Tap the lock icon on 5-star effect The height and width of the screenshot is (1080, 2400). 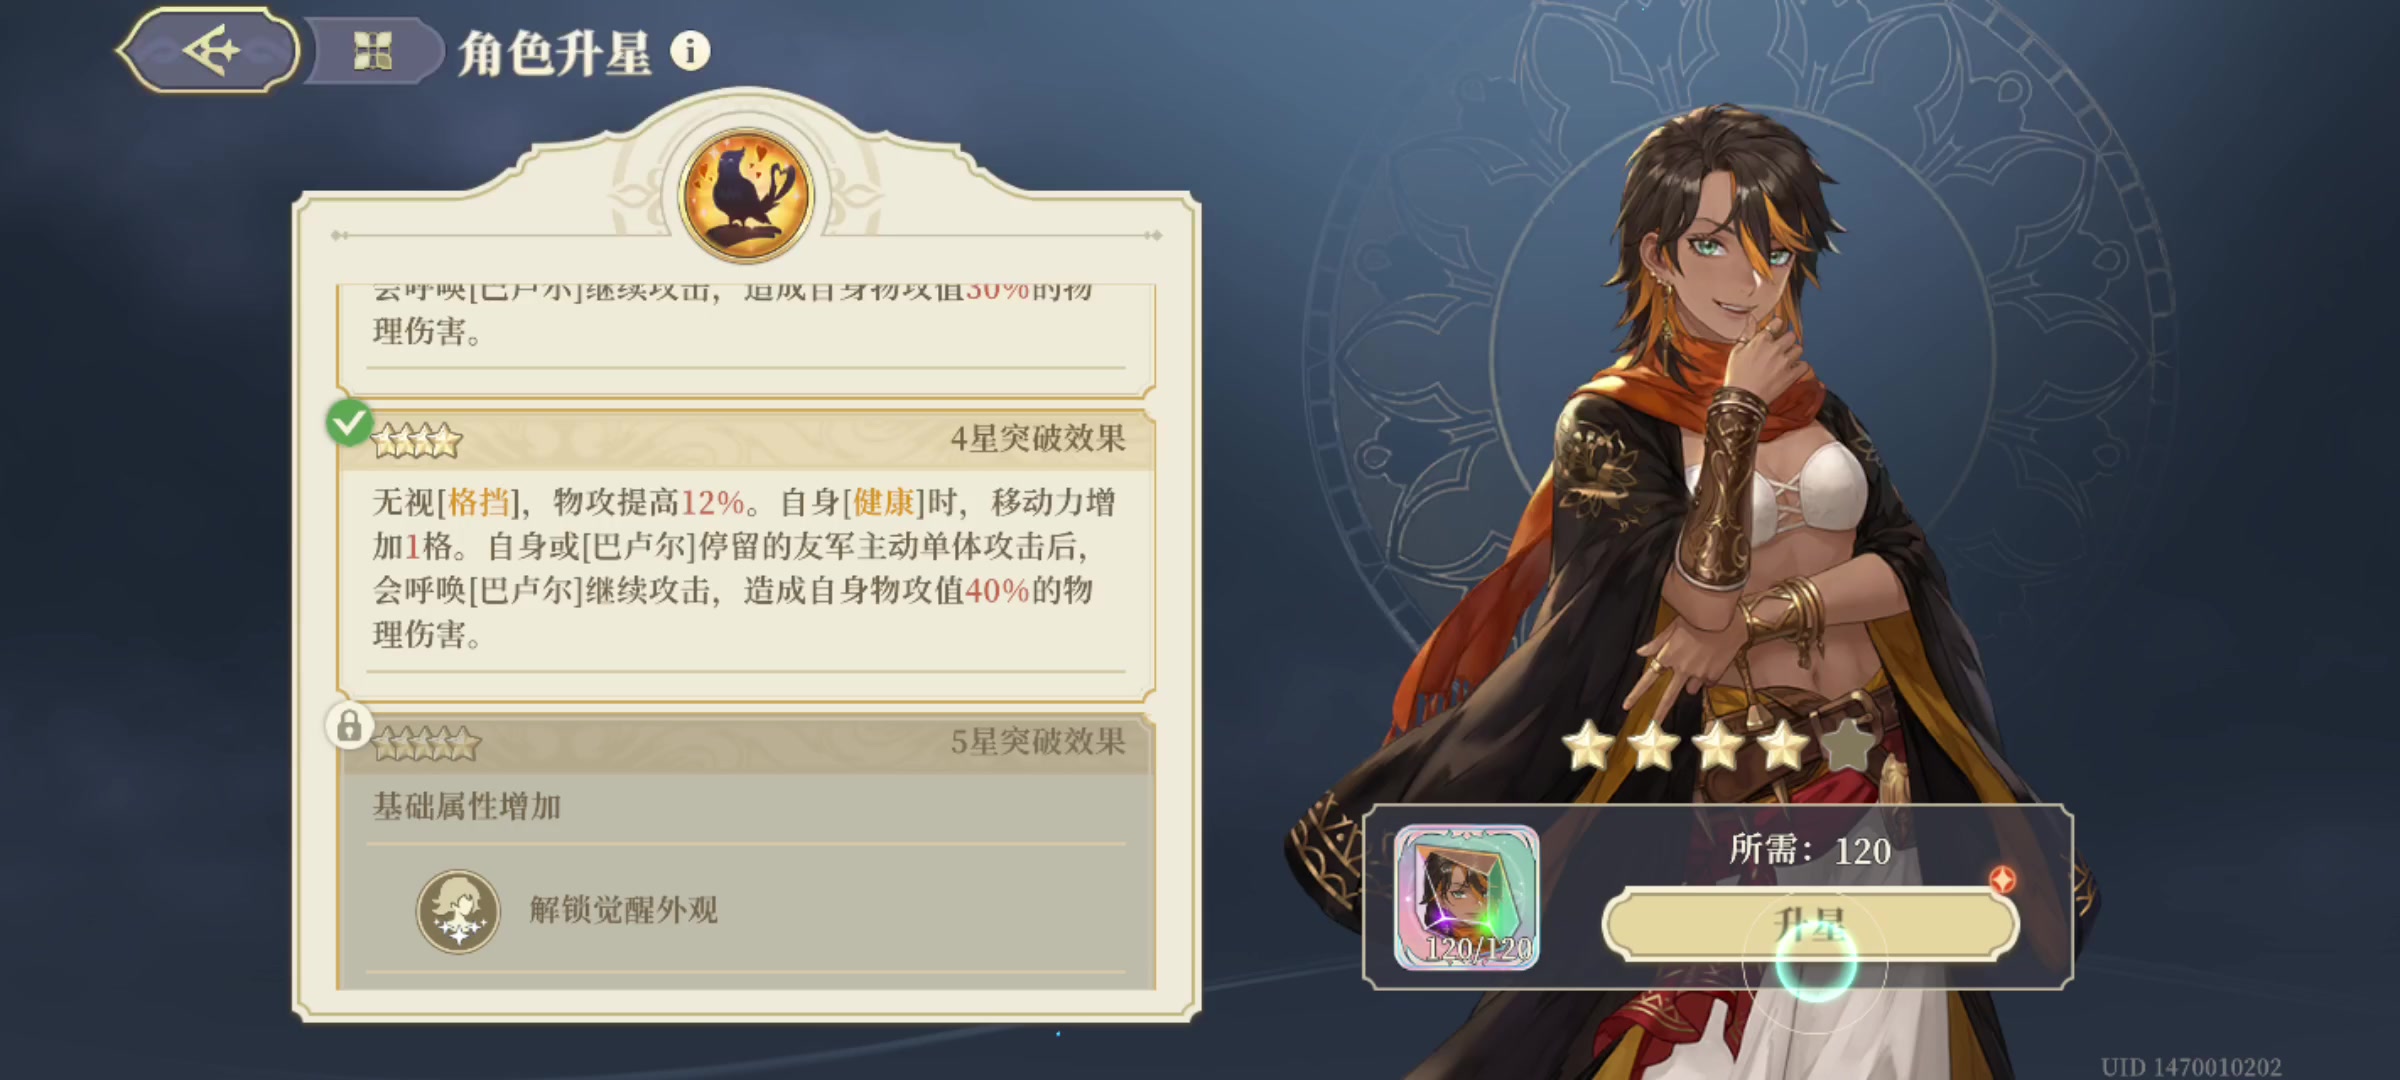tap(349, 726)
